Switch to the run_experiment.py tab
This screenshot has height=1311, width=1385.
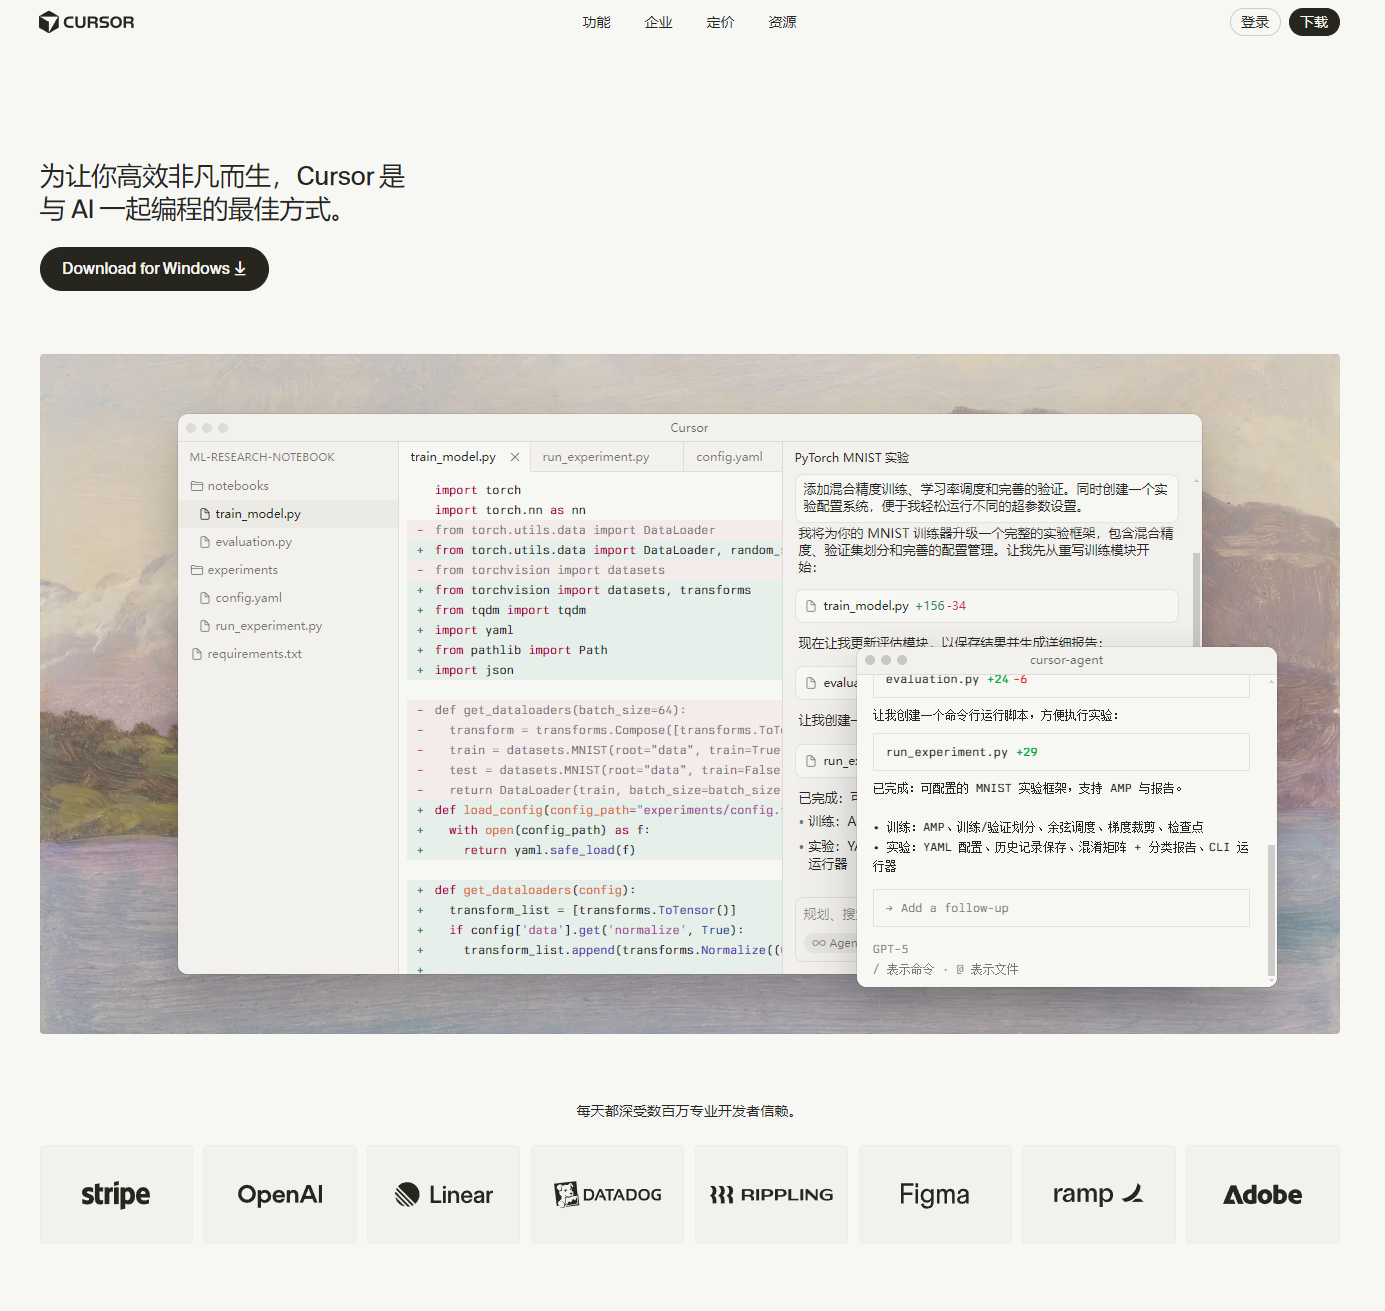596,457
